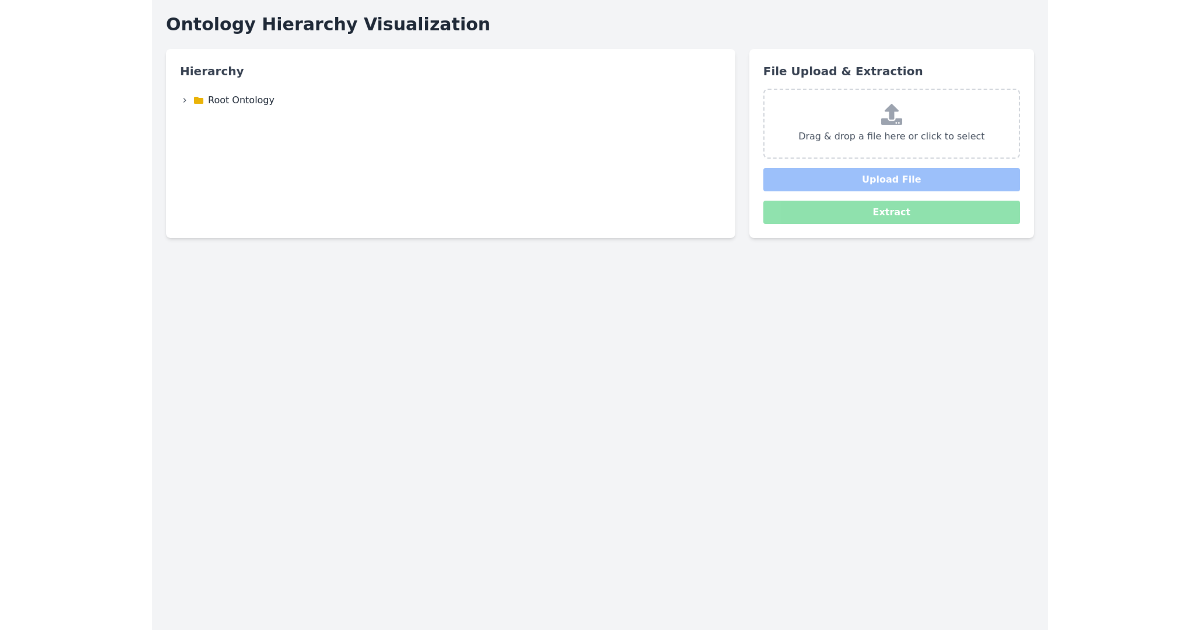1200x630 pixels.
Task: Click the upload tray arrow icon
Action: tap(891, 114)
